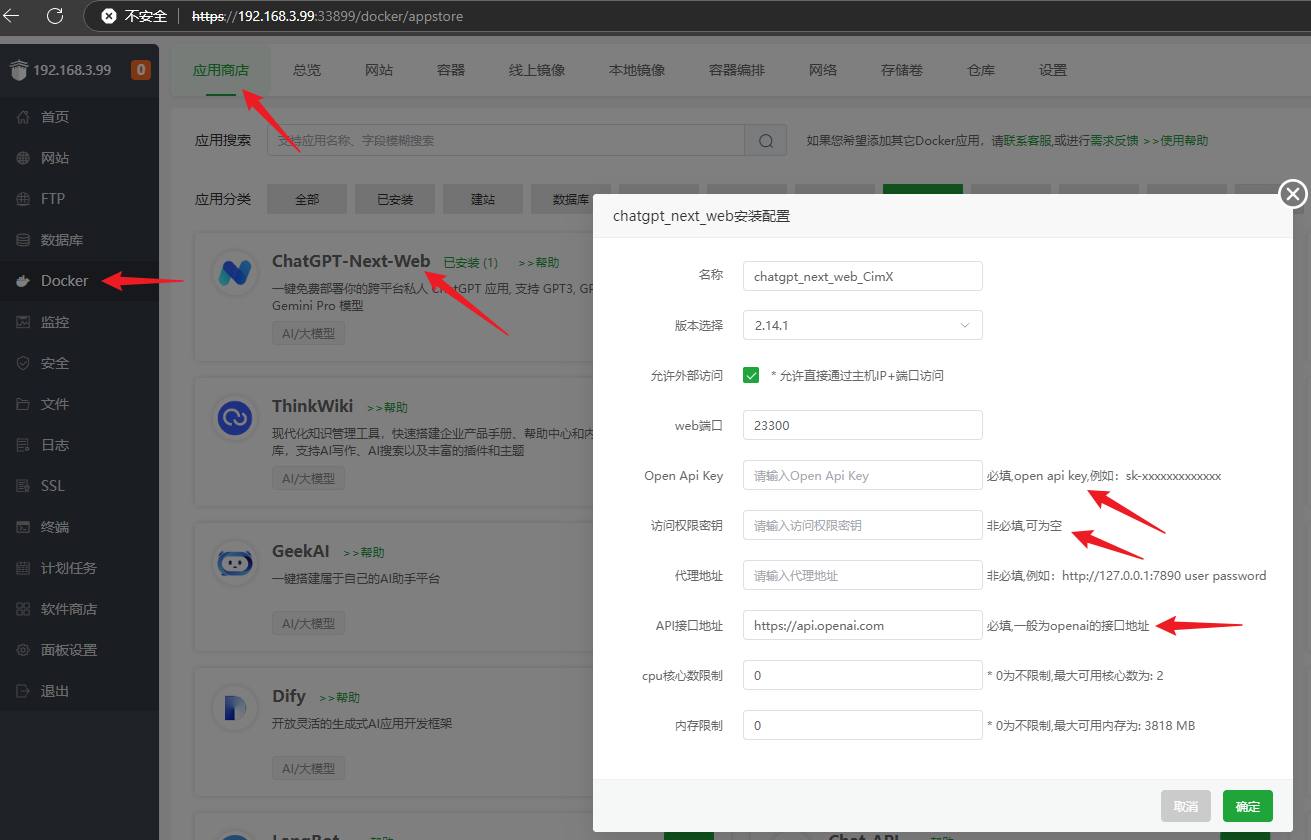Select the 已安装 category filter

click(395, 199)
